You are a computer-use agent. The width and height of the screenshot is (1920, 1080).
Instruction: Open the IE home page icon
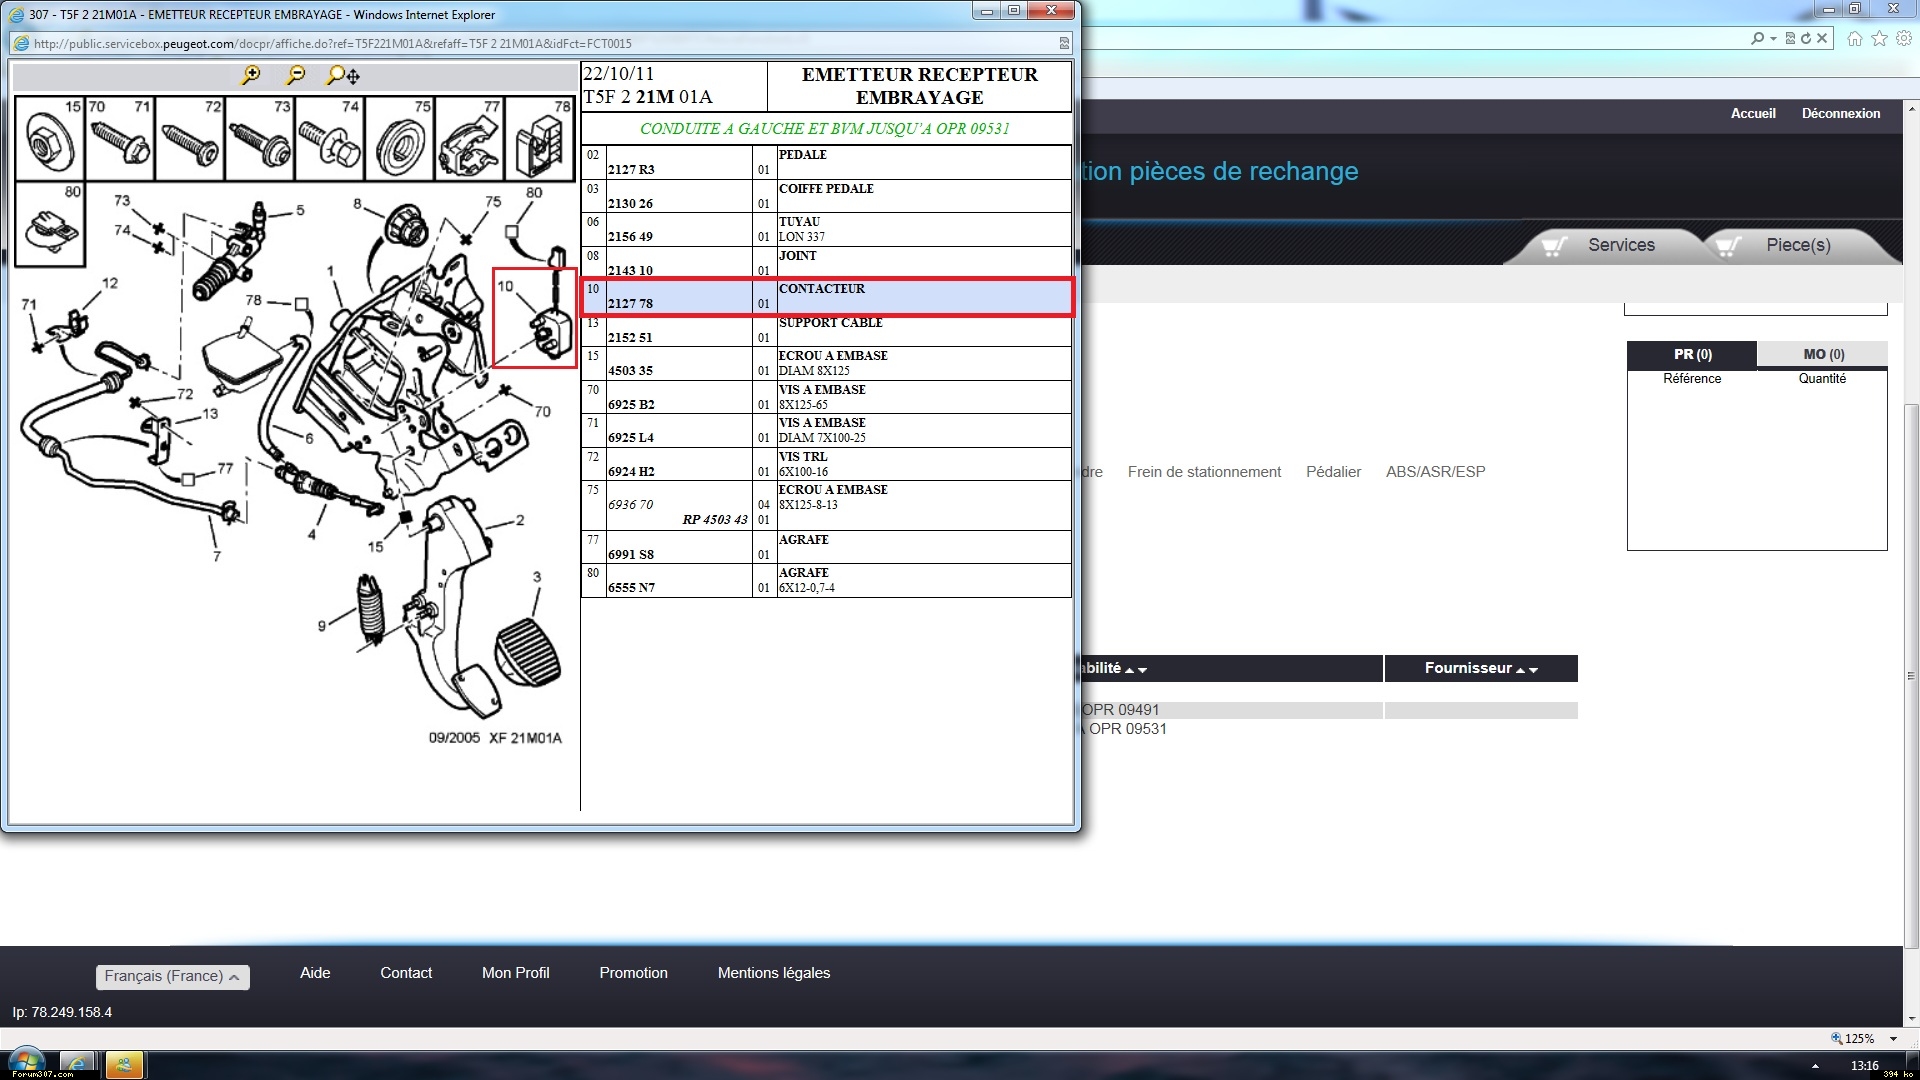[1855, 38]
